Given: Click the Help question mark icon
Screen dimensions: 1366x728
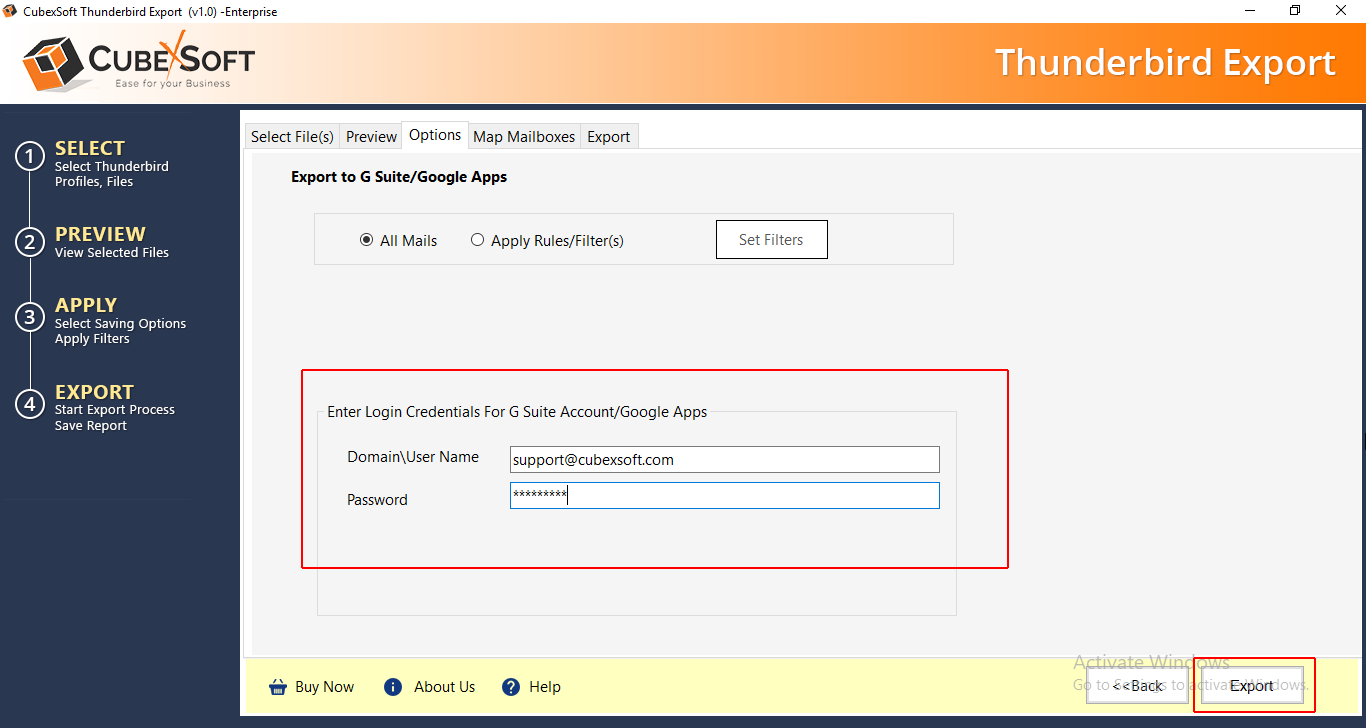Looking at the screenshot, I should click(511, 687).
